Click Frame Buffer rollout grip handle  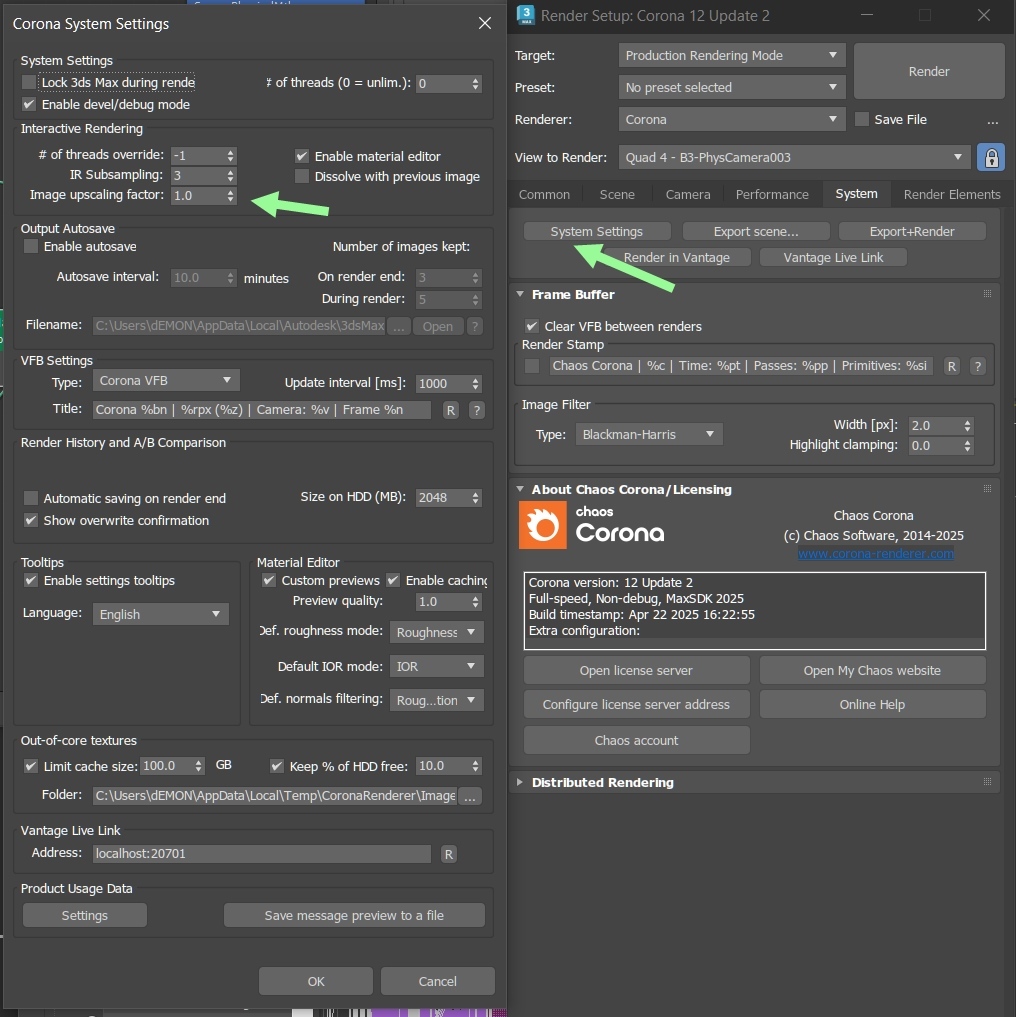click(987, 294)
